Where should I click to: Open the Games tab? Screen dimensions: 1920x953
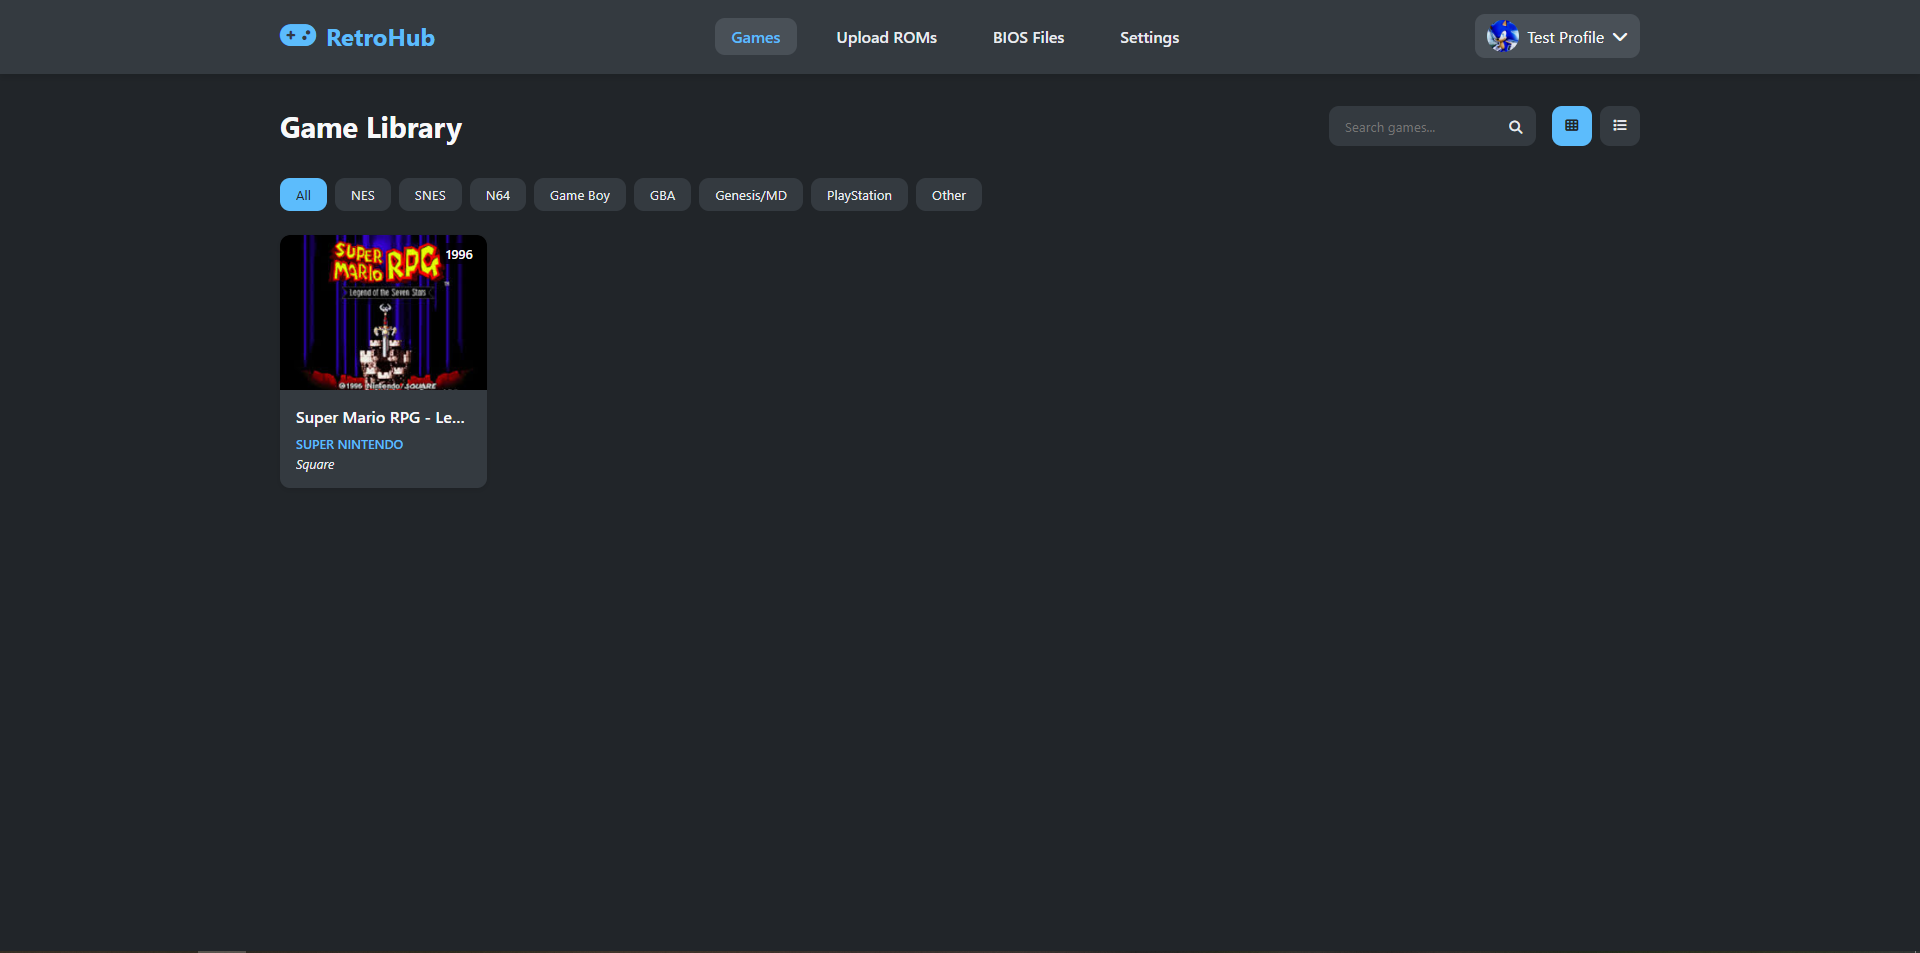755,37
